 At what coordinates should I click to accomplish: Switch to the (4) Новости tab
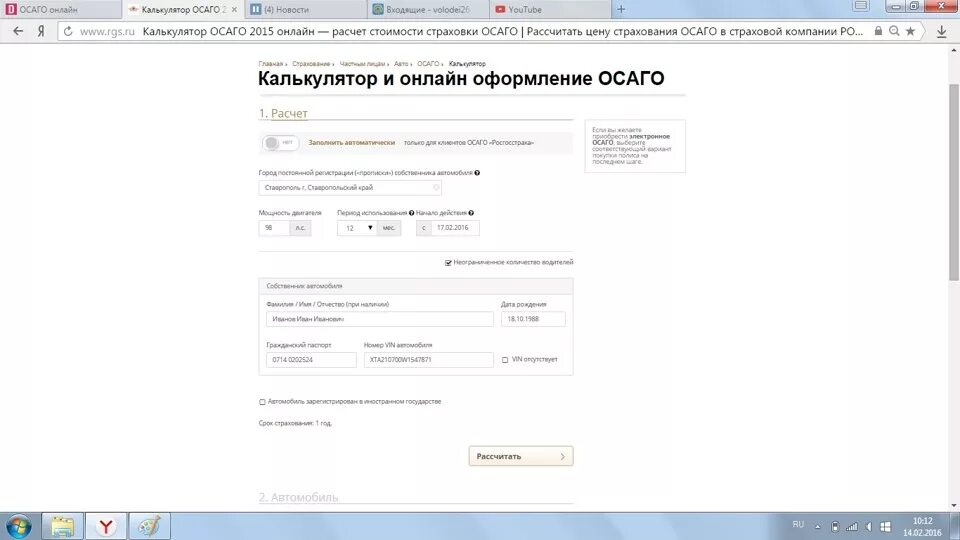pyautogui.click(x=307, y=9)
